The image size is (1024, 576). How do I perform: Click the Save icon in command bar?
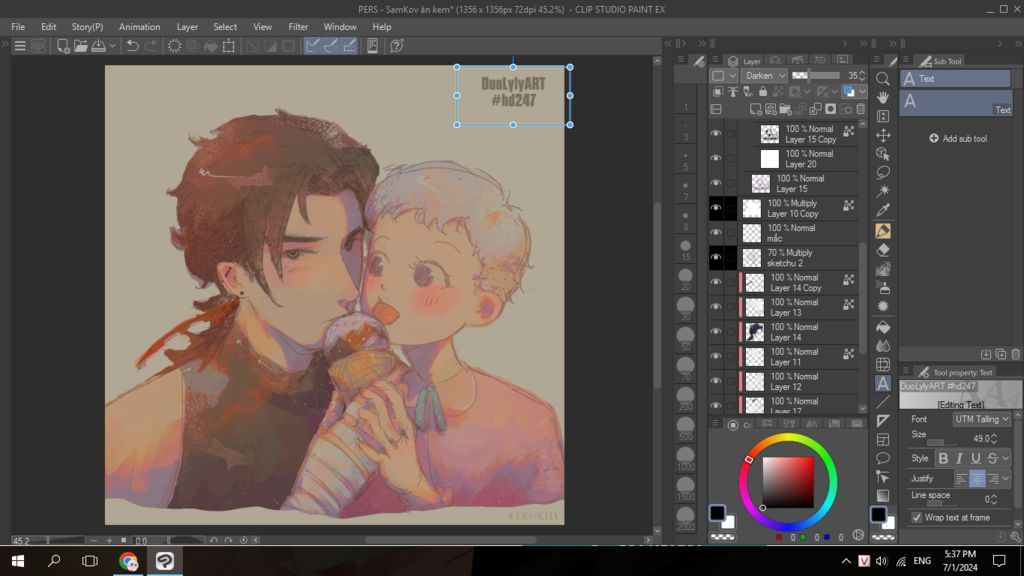click(99, 46)
